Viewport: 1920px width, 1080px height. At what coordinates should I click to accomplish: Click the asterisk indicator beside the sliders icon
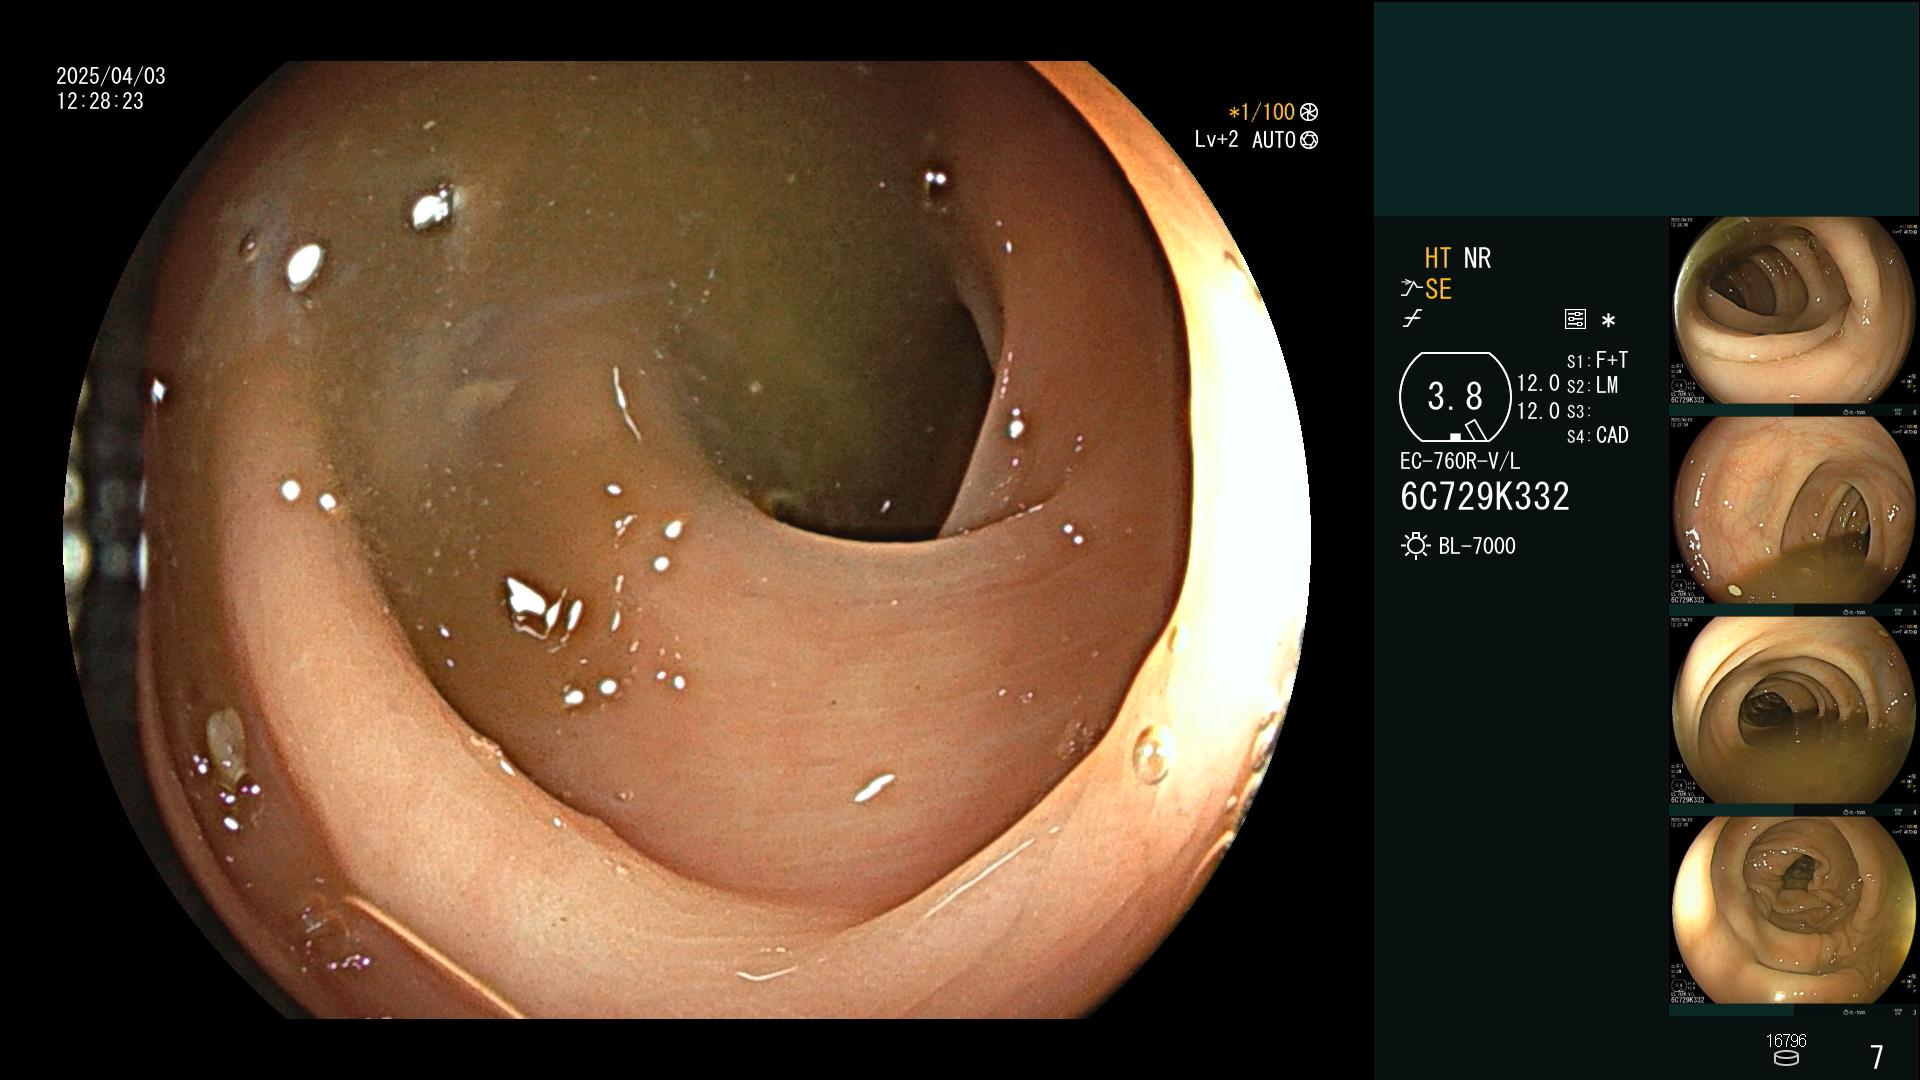coord(1608,321)
